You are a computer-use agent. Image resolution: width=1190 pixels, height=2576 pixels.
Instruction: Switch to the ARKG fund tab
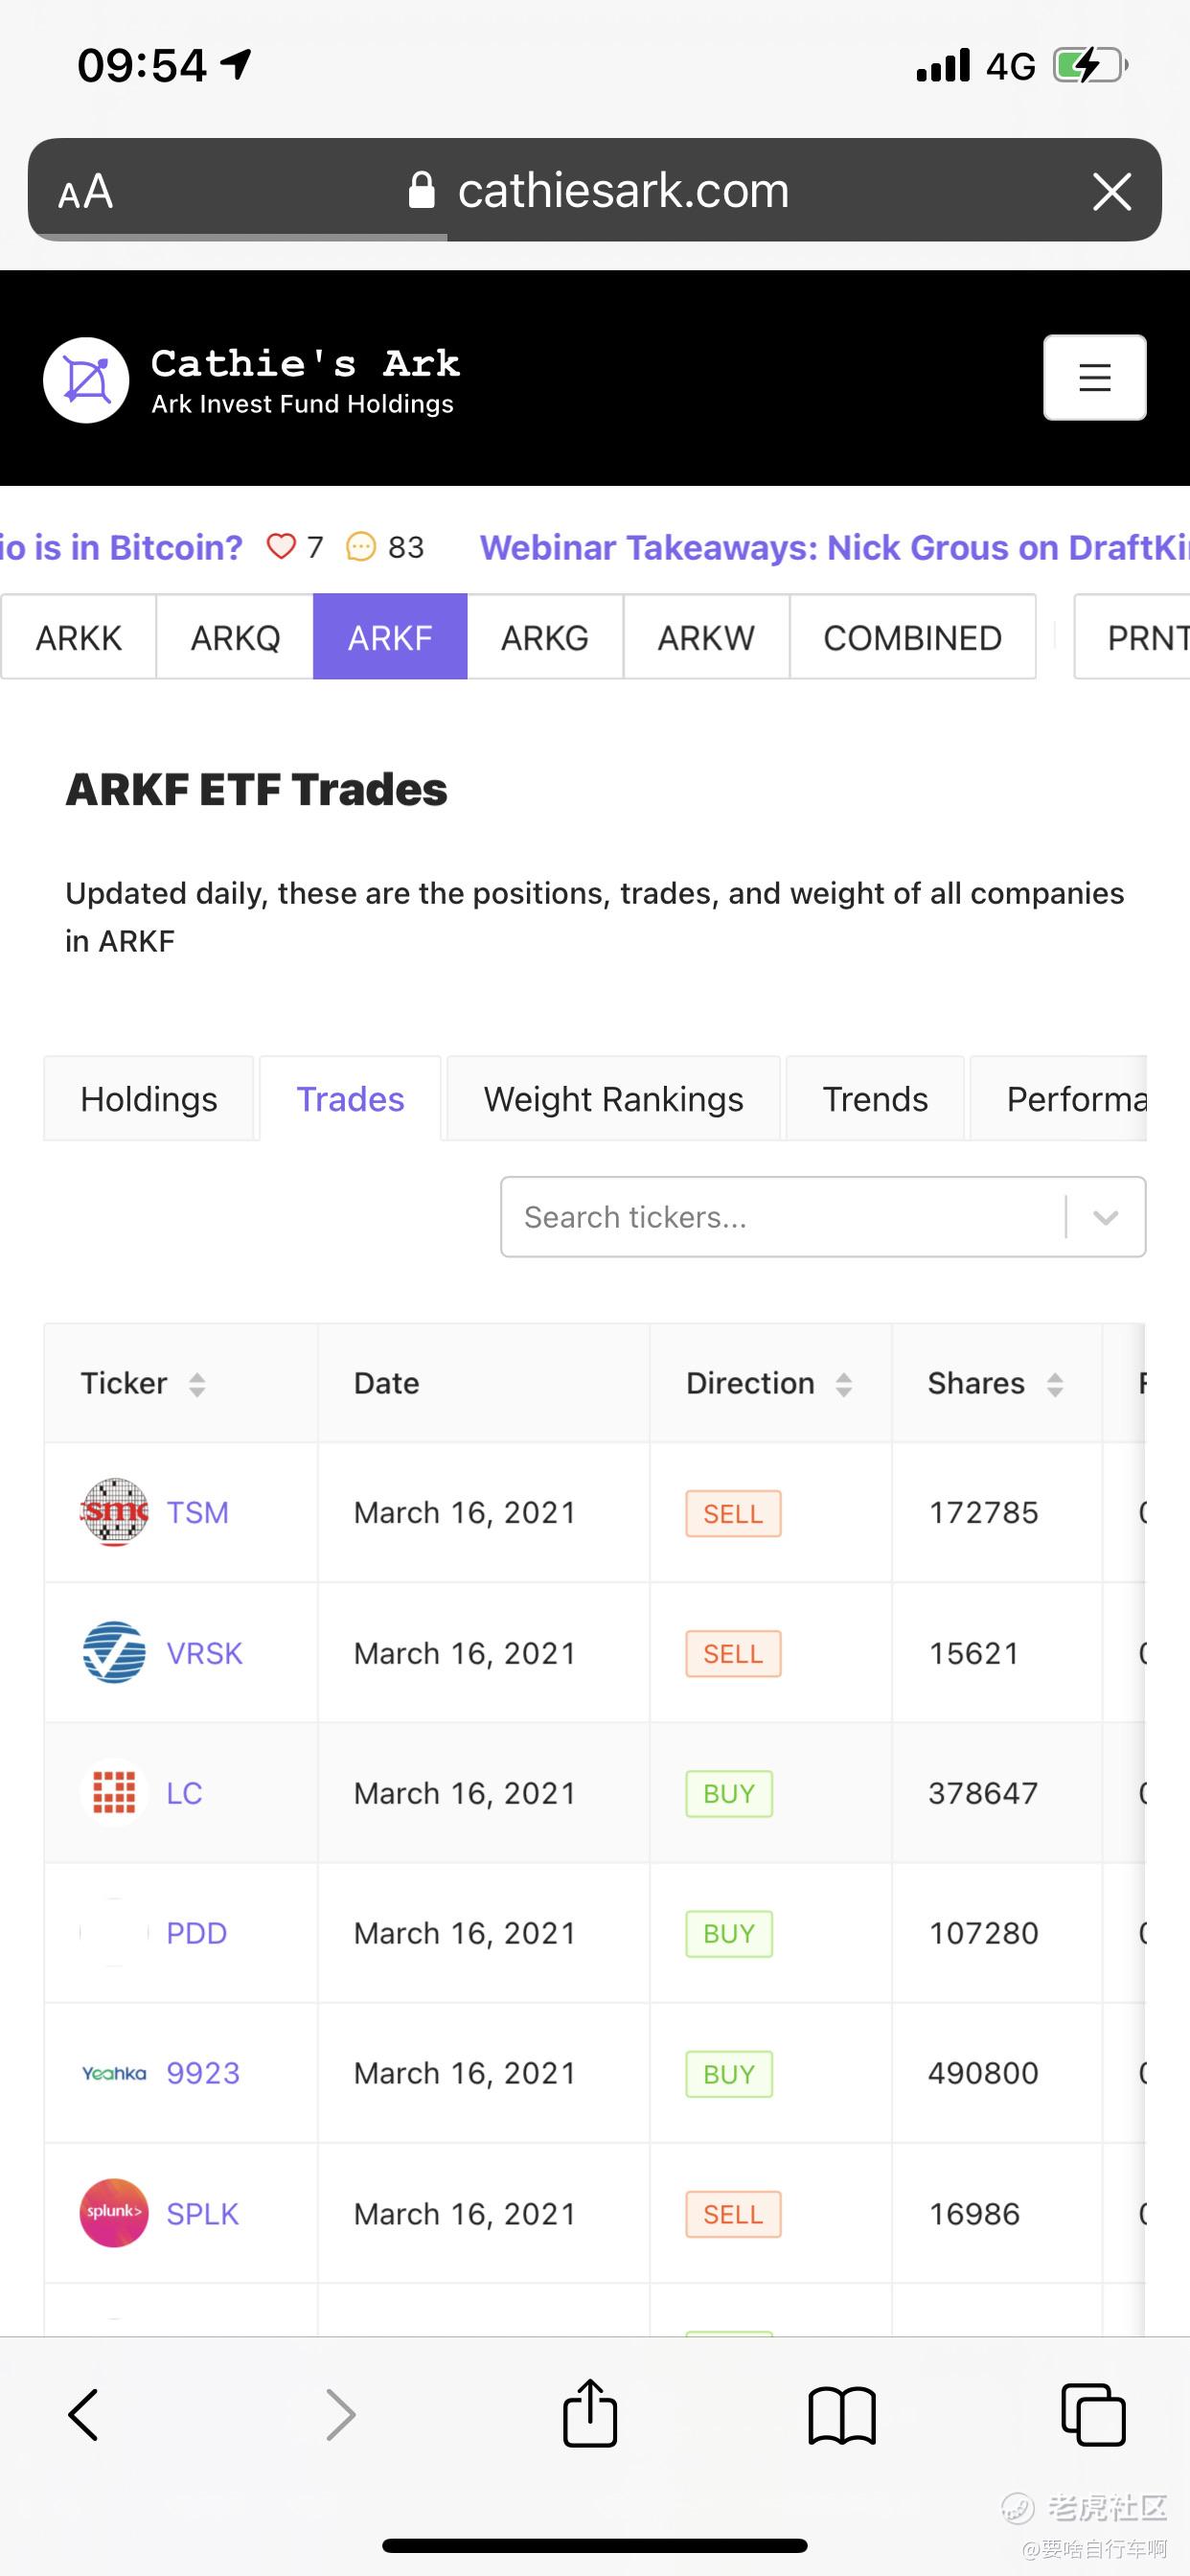[x=544, y=637]
